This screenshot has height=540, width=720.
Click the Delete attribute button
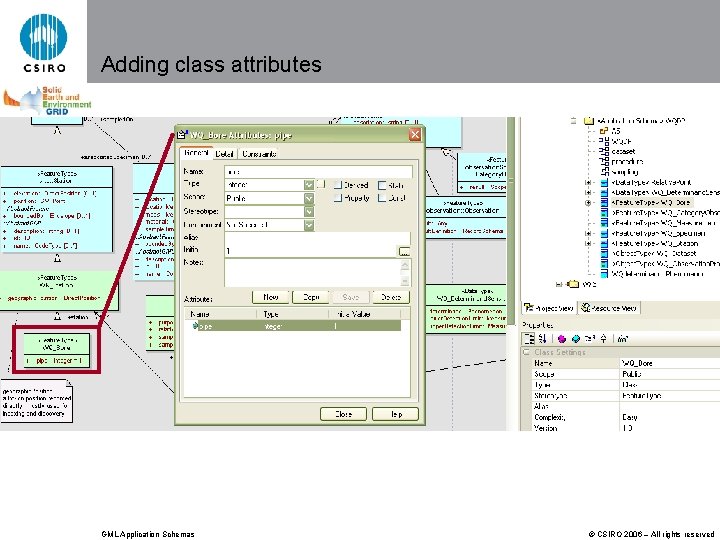tap(391, 297)
